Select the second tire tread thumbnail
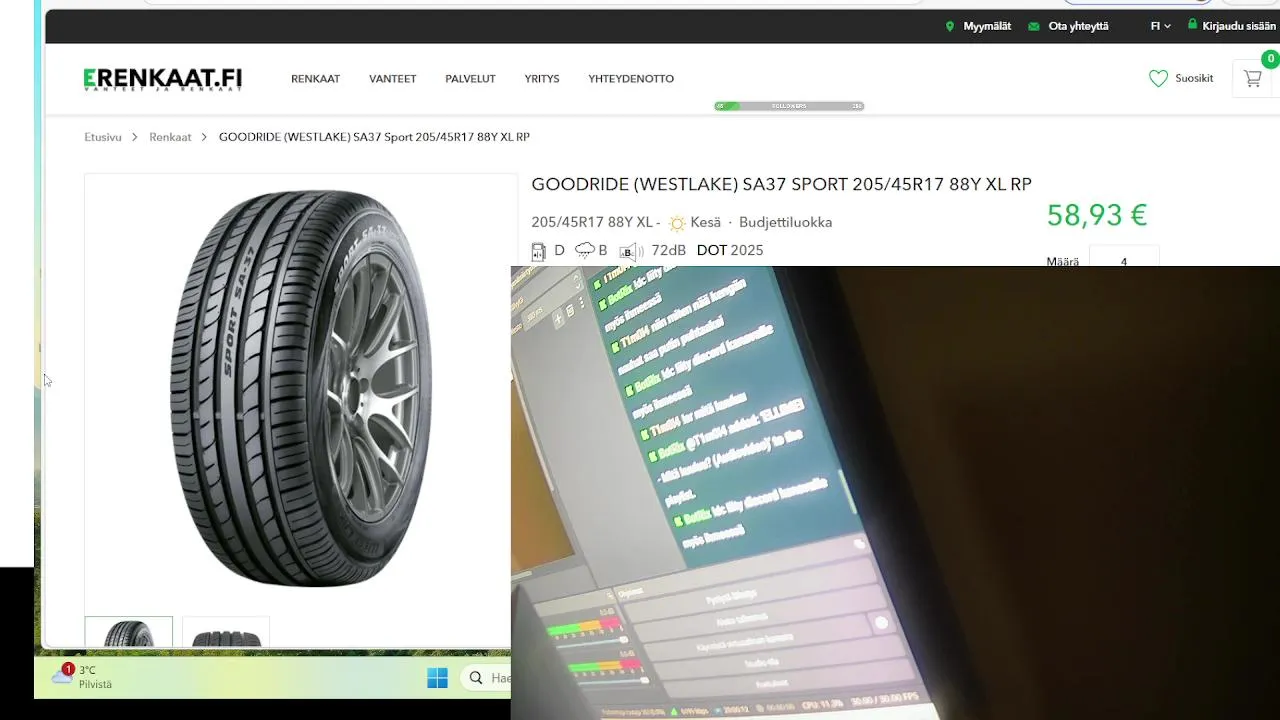This screenshot has height=720, width=1280. pos(226,633)
